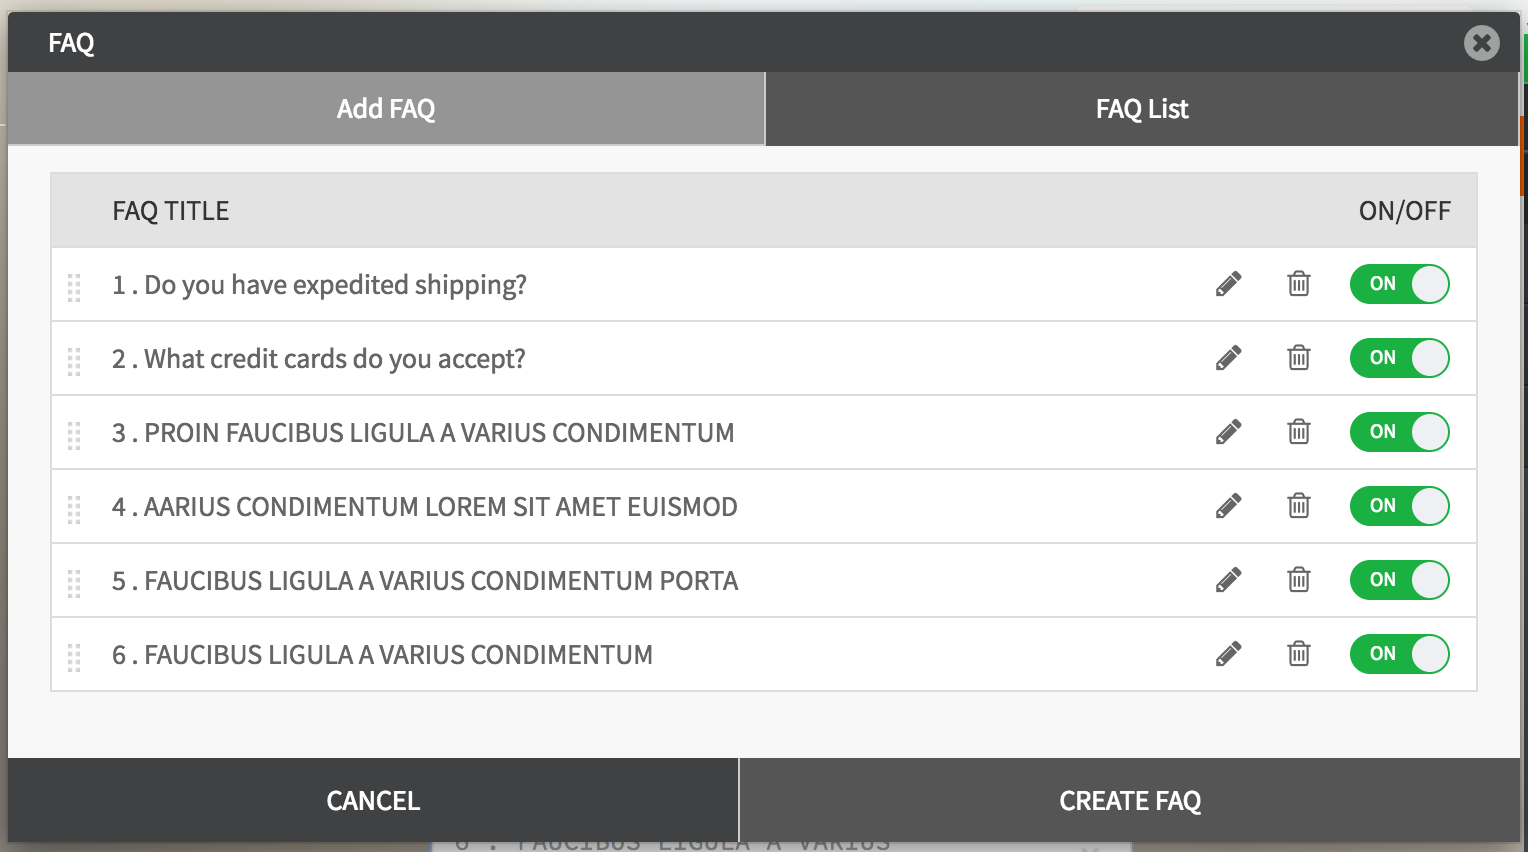Click the CREATE FAQ button
This screenshot has width=1528, height=852.
tap(1130, 801)
